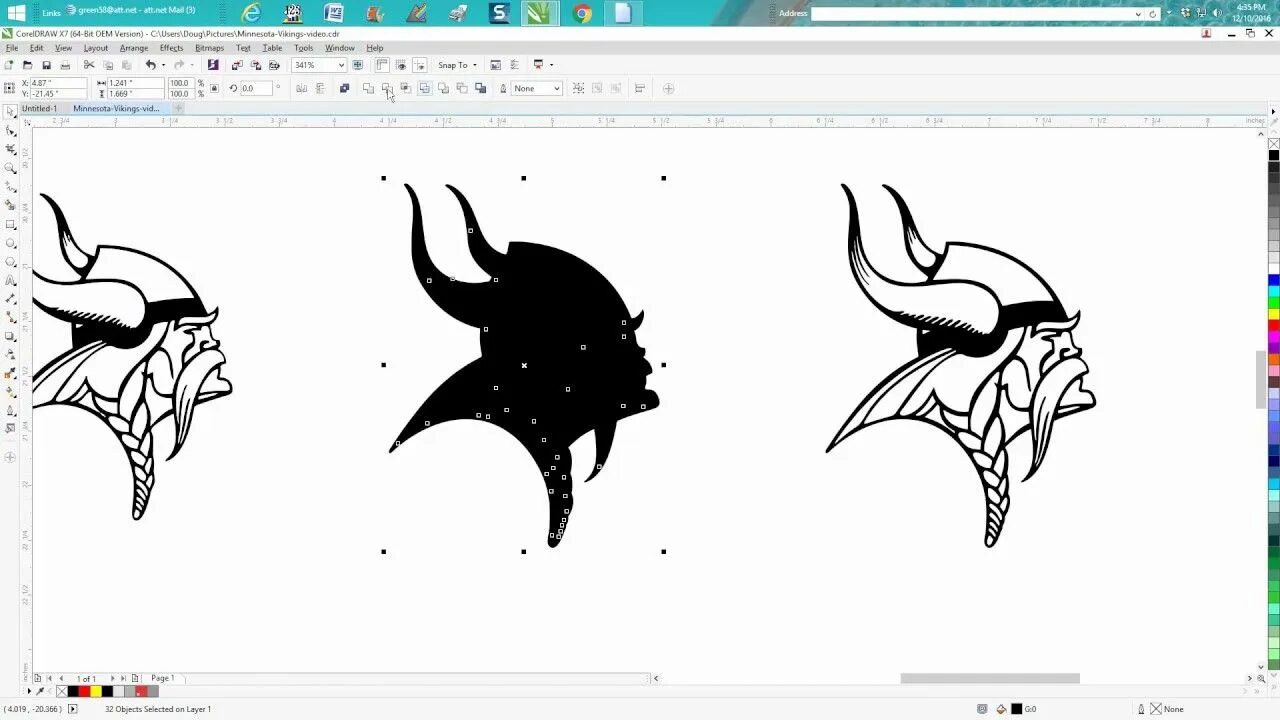Viewport: 1280px width, 720px height.
Task: Open the Arrange menu
Action: click(x=134, y=48)
